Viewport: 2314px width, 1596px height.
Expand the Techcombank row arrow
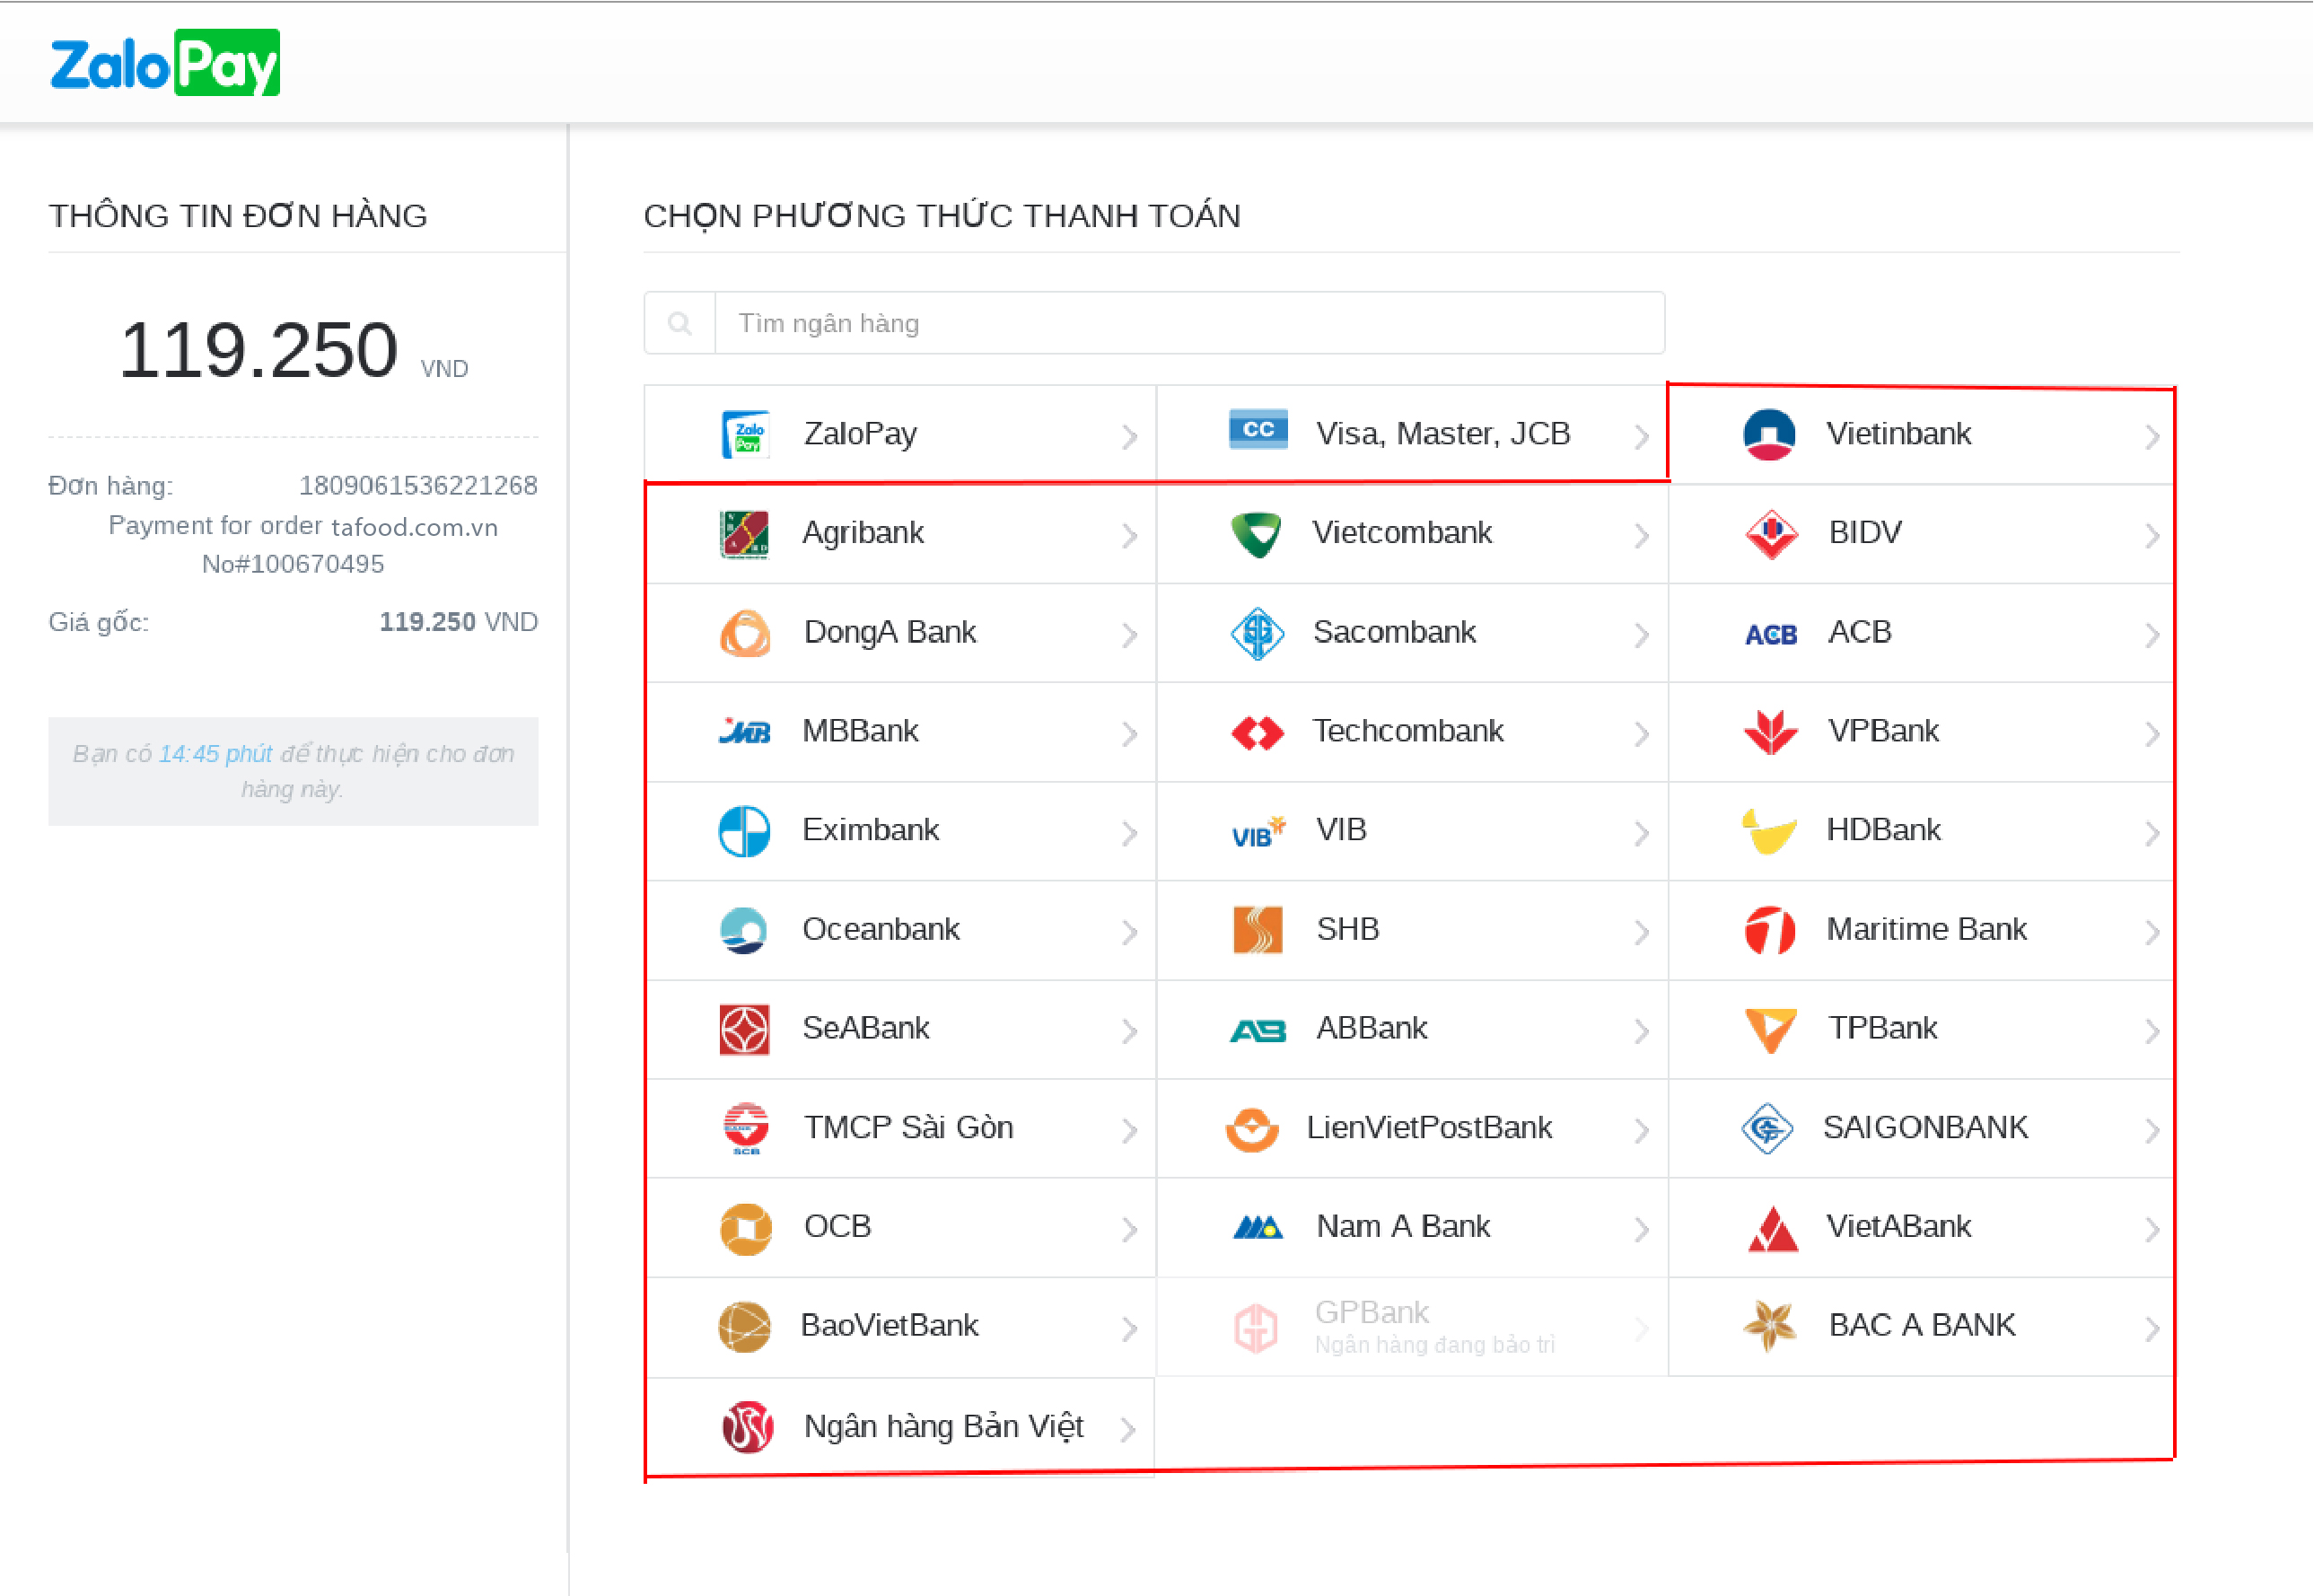[1642, 734]
